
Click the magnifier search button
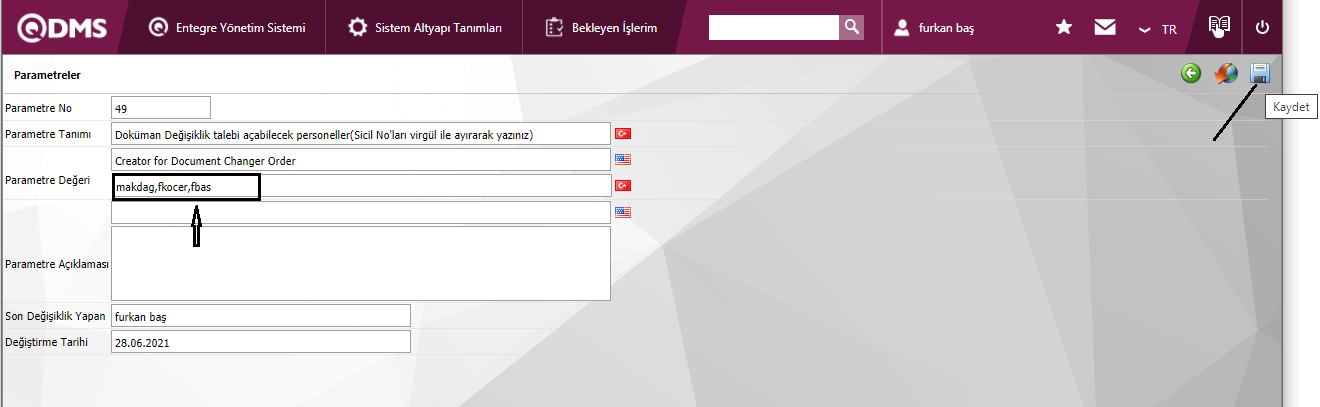point(851,27)
